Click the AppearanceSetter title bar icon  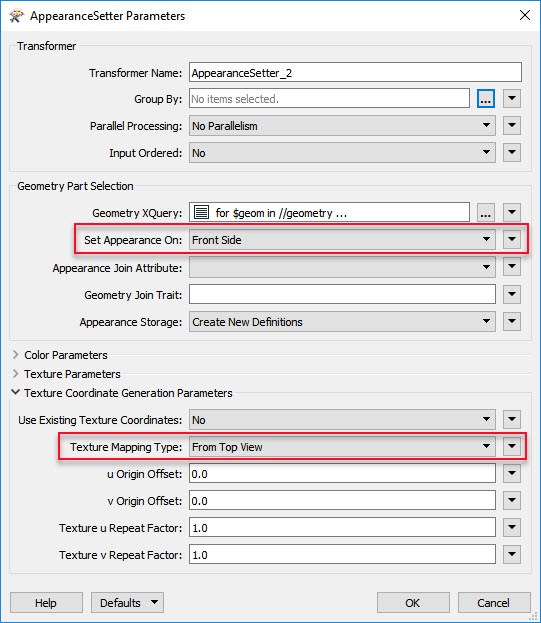[17, 16]
